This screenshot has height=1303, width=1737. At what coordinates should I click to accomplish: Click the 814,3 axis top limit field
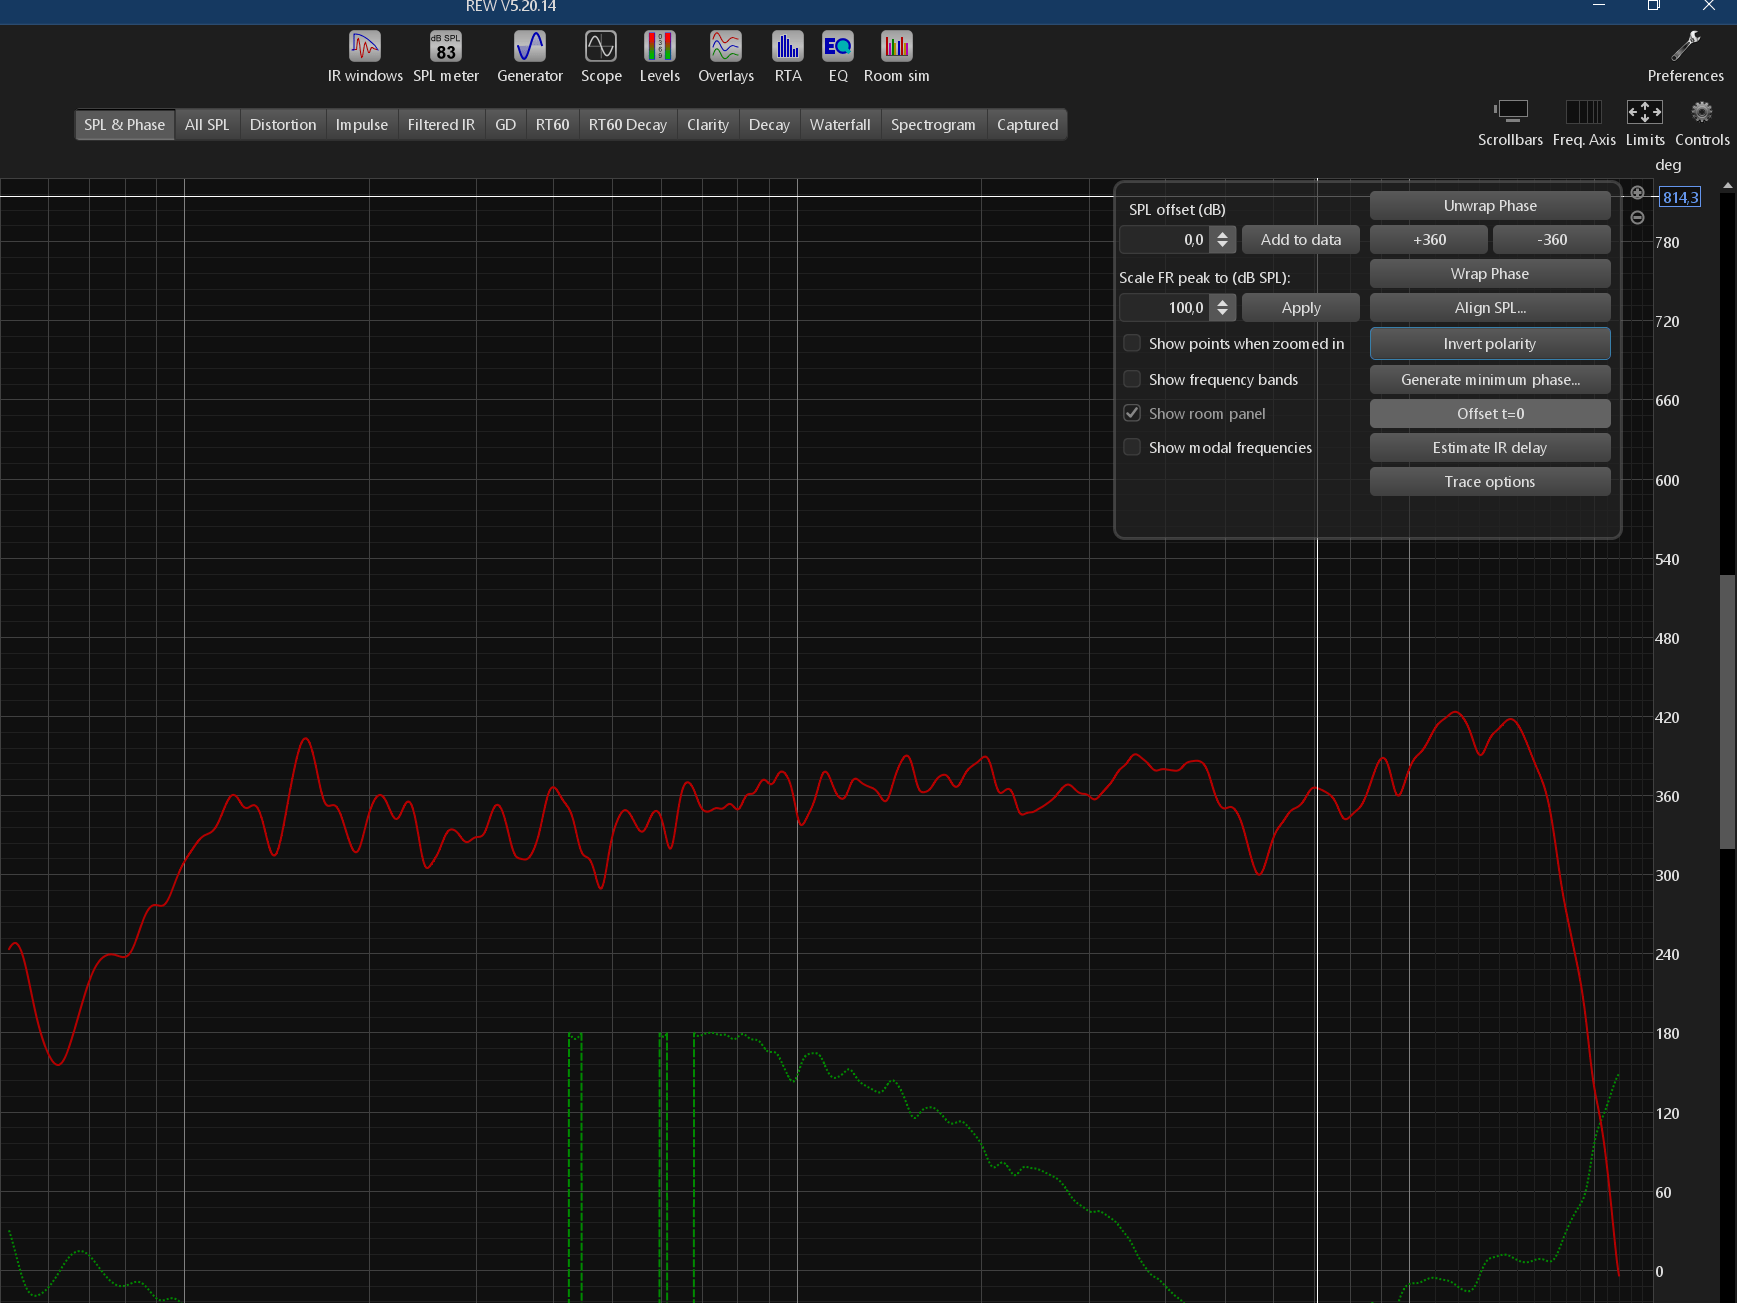(x=1680, y=197)
